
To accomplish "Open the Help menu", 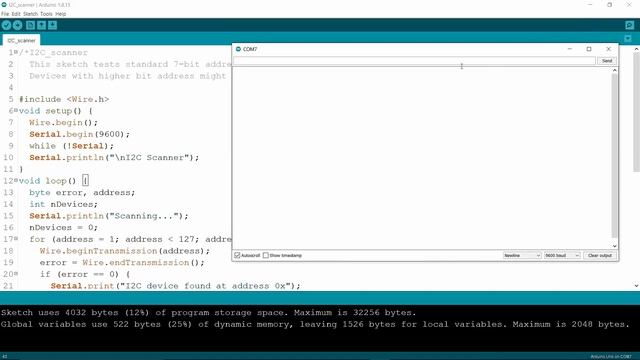I will [x=60, y=14].
